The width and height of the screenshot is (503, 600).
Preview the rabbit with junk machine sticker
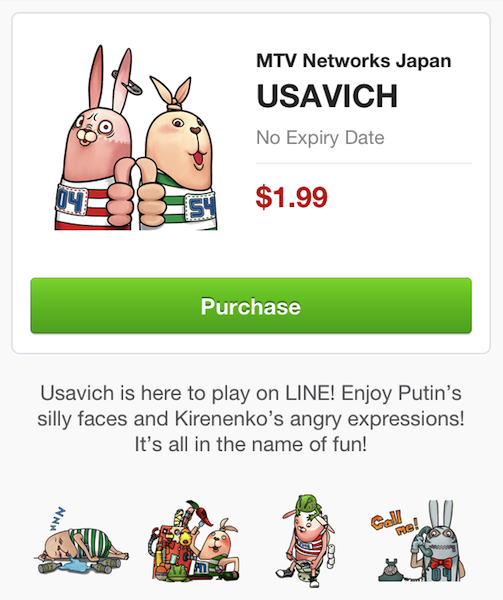[x=194, y=541]
